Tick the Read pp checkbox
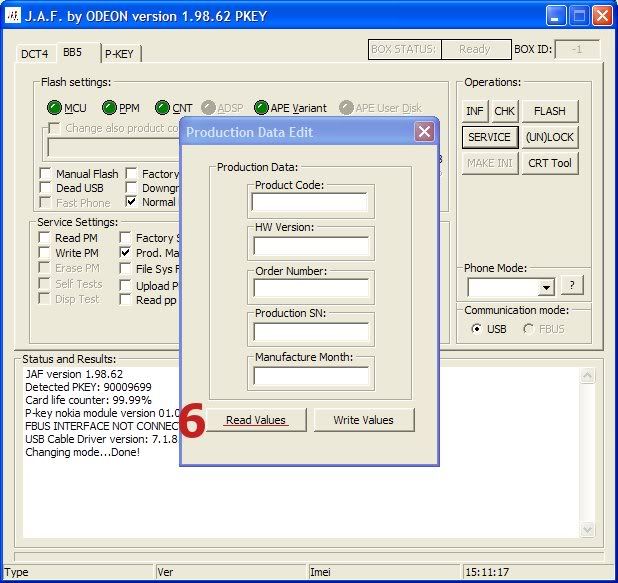 click(x=125, y=300)
